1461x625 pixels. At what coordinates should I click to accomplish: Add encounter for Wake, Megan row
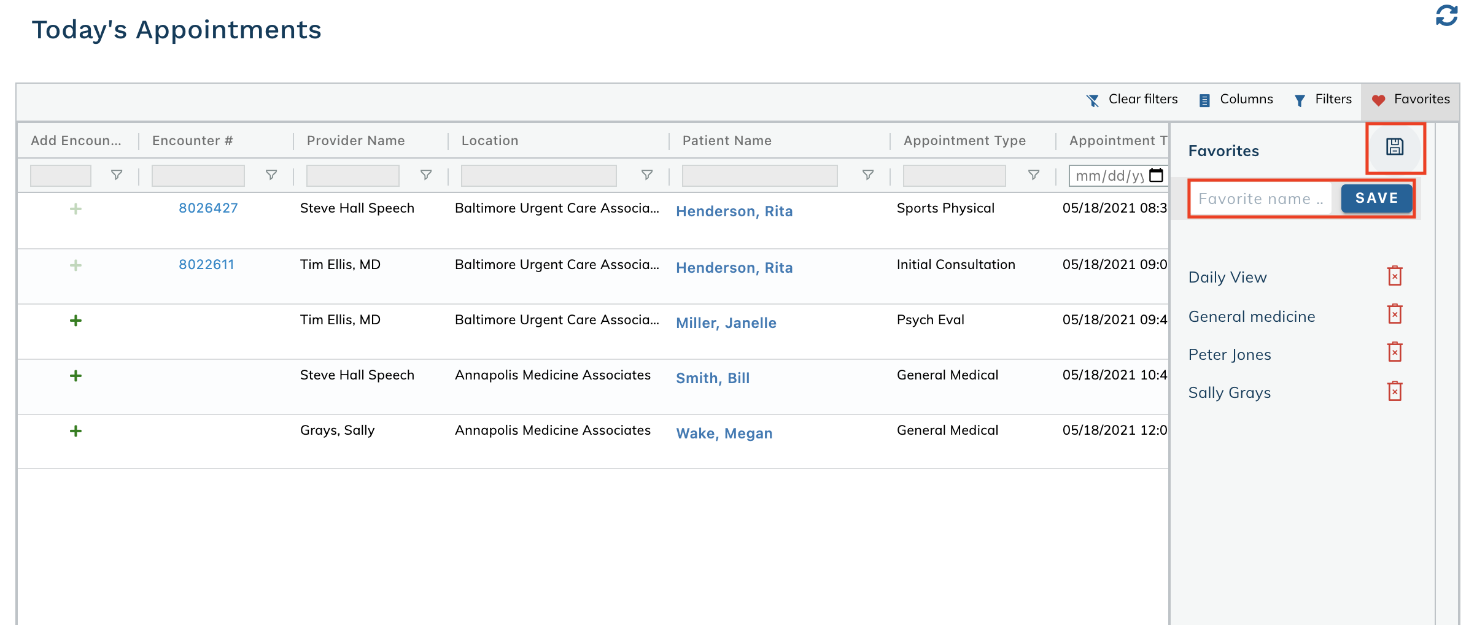[76, 430]
